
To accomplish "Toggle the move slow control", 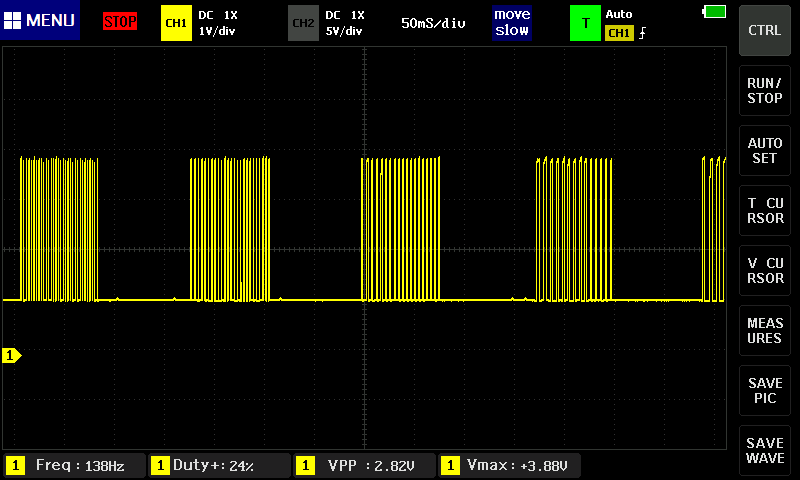I will (x=512, y=23).
